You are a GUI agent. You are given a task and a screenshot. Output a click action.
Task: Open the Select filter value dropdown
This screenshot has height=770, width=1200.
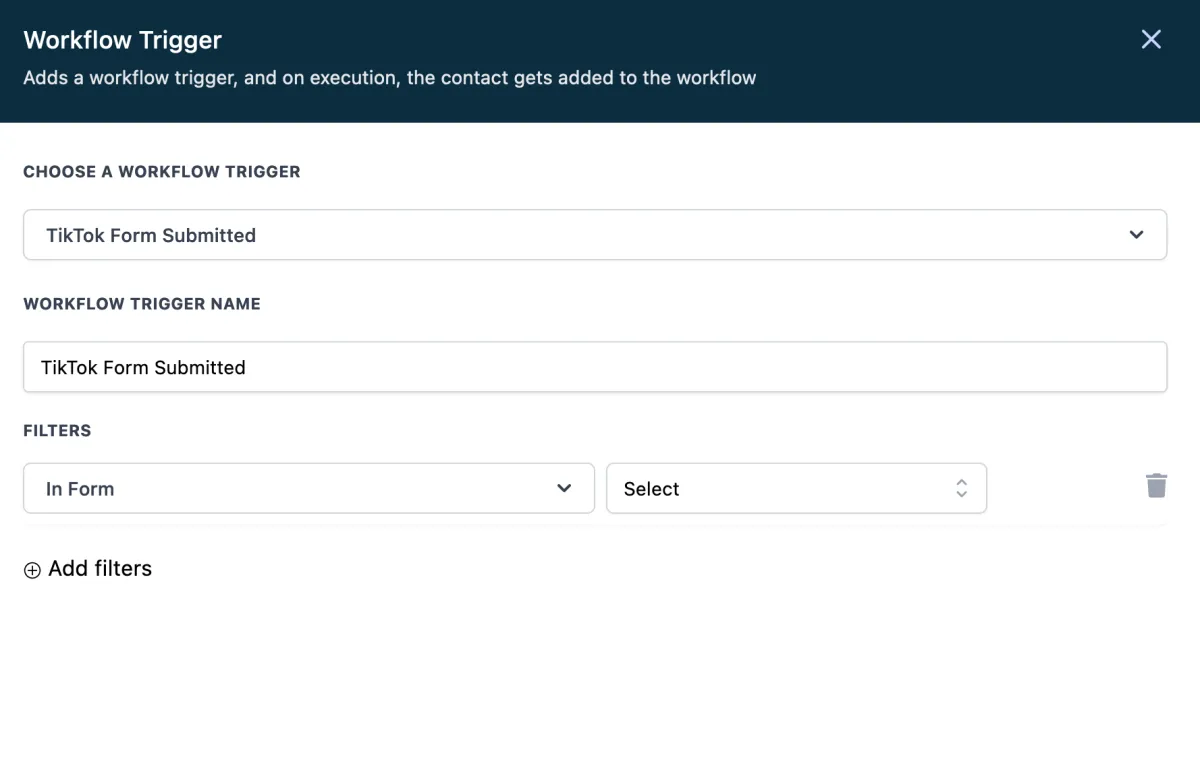point(795,488)
